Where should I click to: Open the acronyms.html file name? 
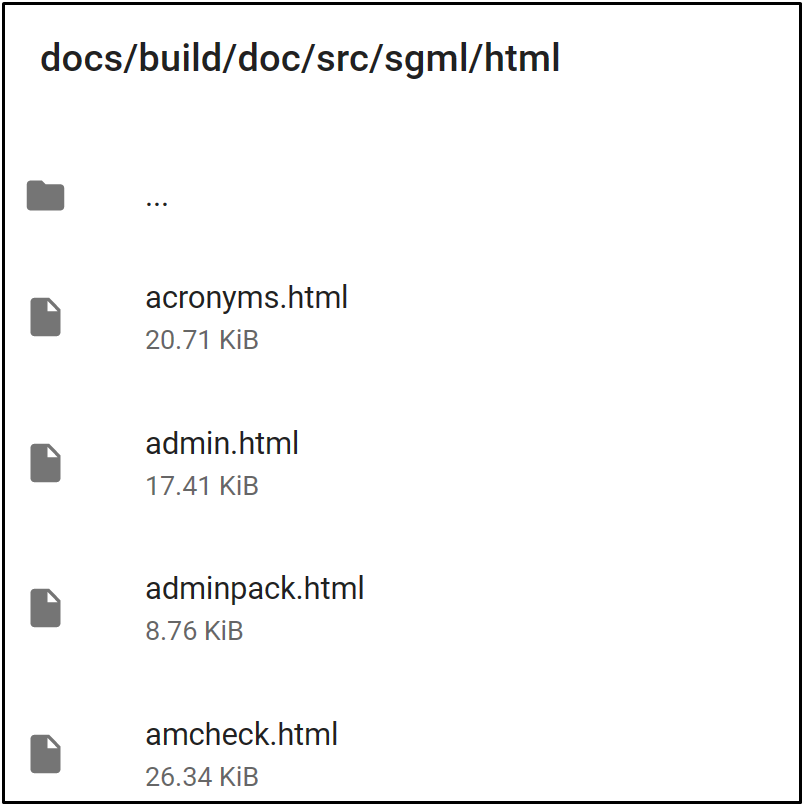(247, 298)
